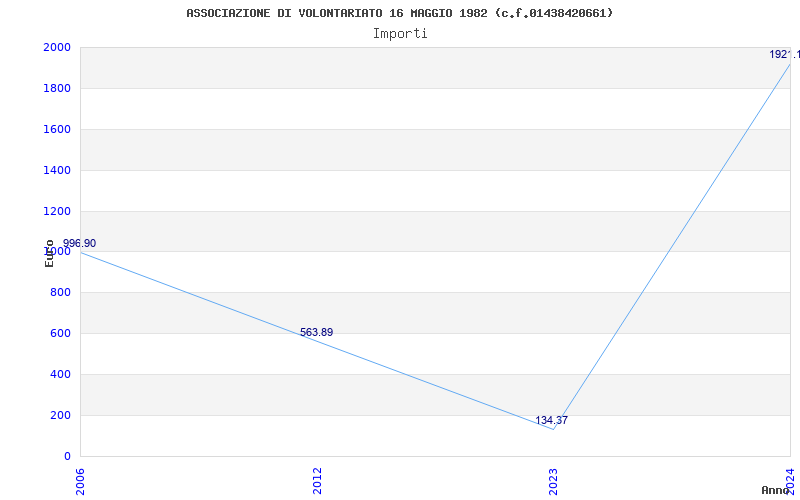The image size is (800, 500).
Task: Click the Euro y-axis title
Action: tap(49, 253)
